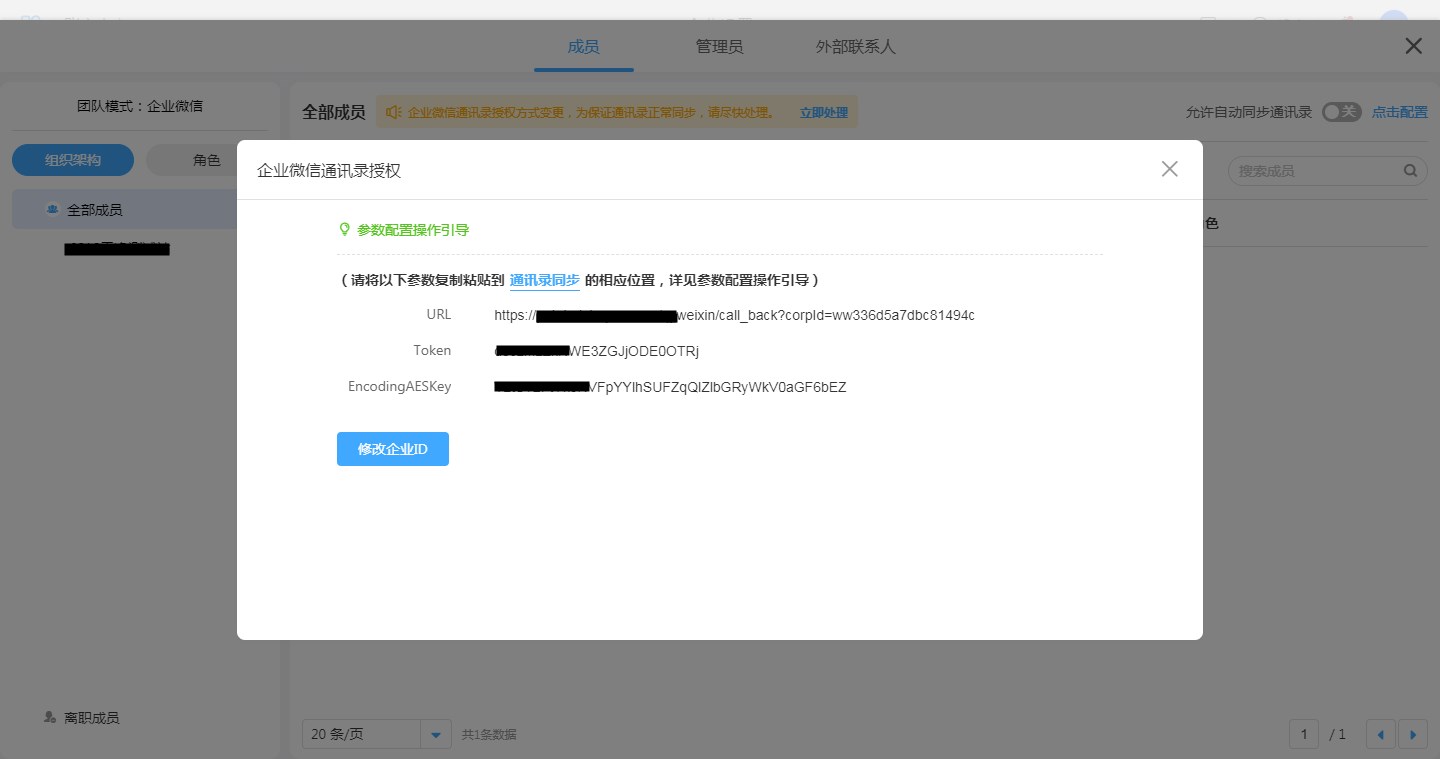The image size is (1440, 759).
Task: Expand the 20 条/页 page size dropdown
Action: point(435,735)
